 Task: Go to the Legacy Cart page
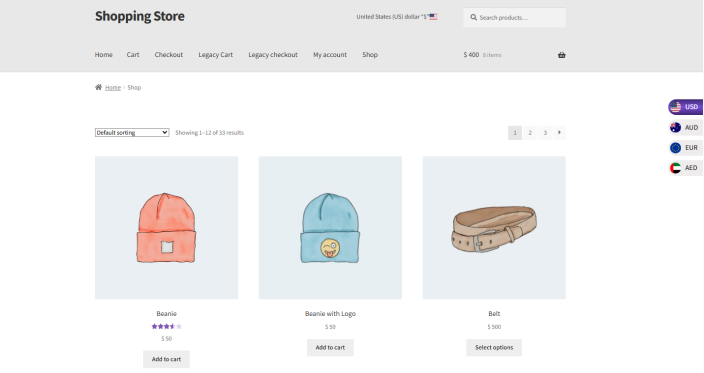click(216, 55)
